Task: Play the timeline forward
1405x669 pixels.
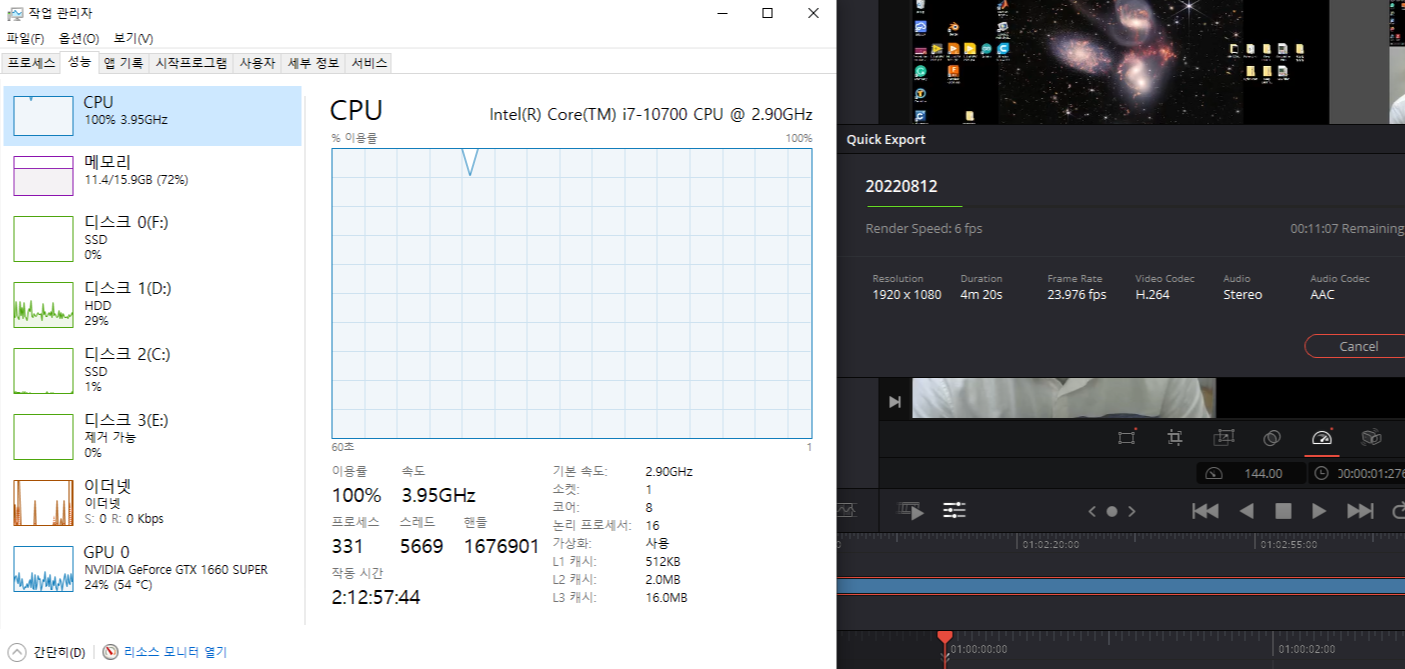Action: (x=1319, y=511)
